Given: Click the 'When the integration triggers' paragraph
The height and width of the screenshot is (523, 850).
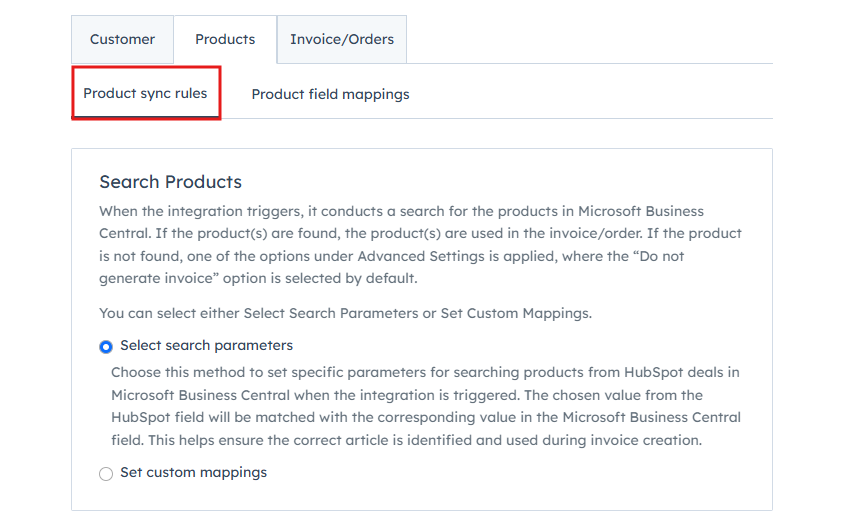Looking at the screenshot, I should tap(420, 244).
